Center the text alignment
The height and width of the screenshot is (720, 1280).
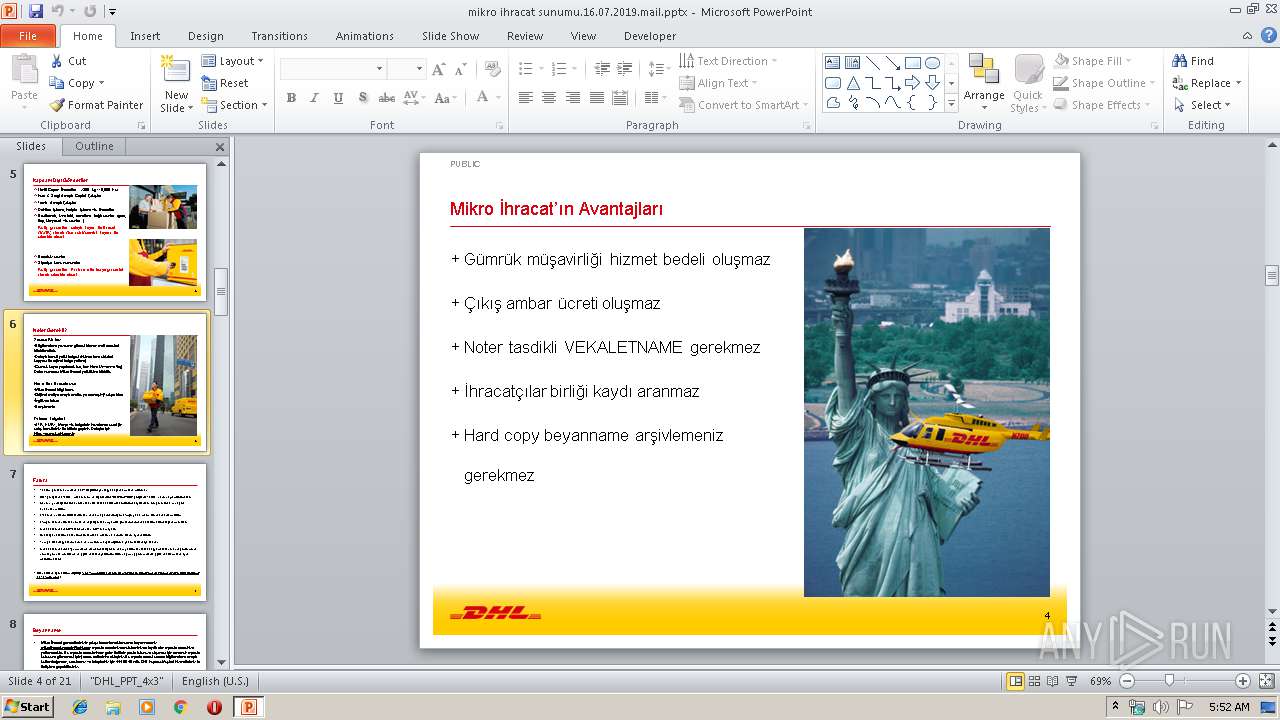(549, 98)
